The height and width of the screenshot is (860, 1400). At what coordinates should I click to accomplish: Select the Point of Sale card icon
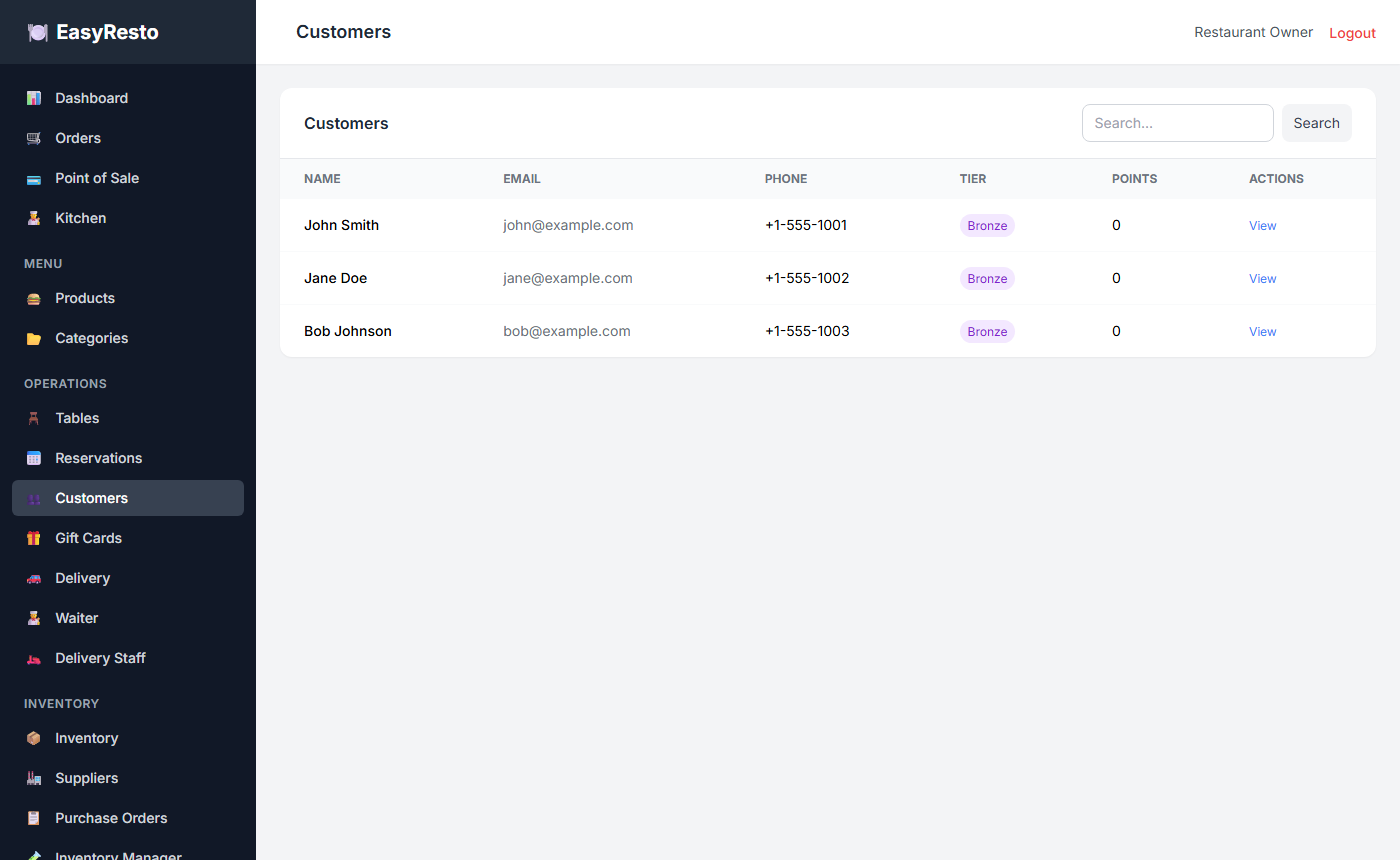(x=34, y=178)
